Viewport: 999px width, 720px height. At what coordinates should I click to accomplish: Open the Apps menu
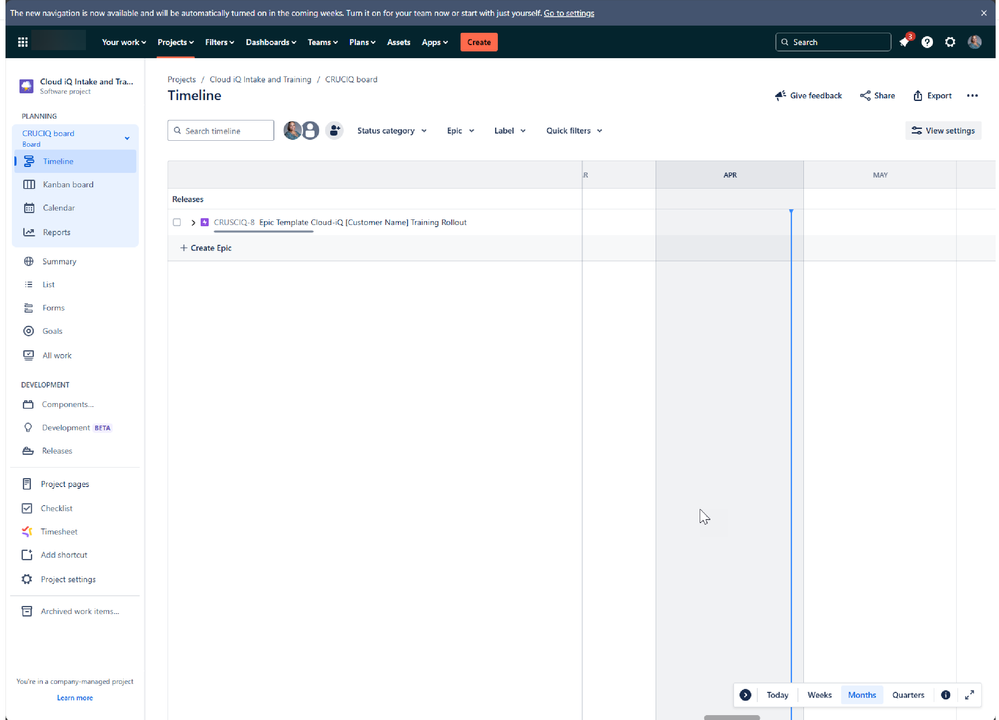point(435,42)
